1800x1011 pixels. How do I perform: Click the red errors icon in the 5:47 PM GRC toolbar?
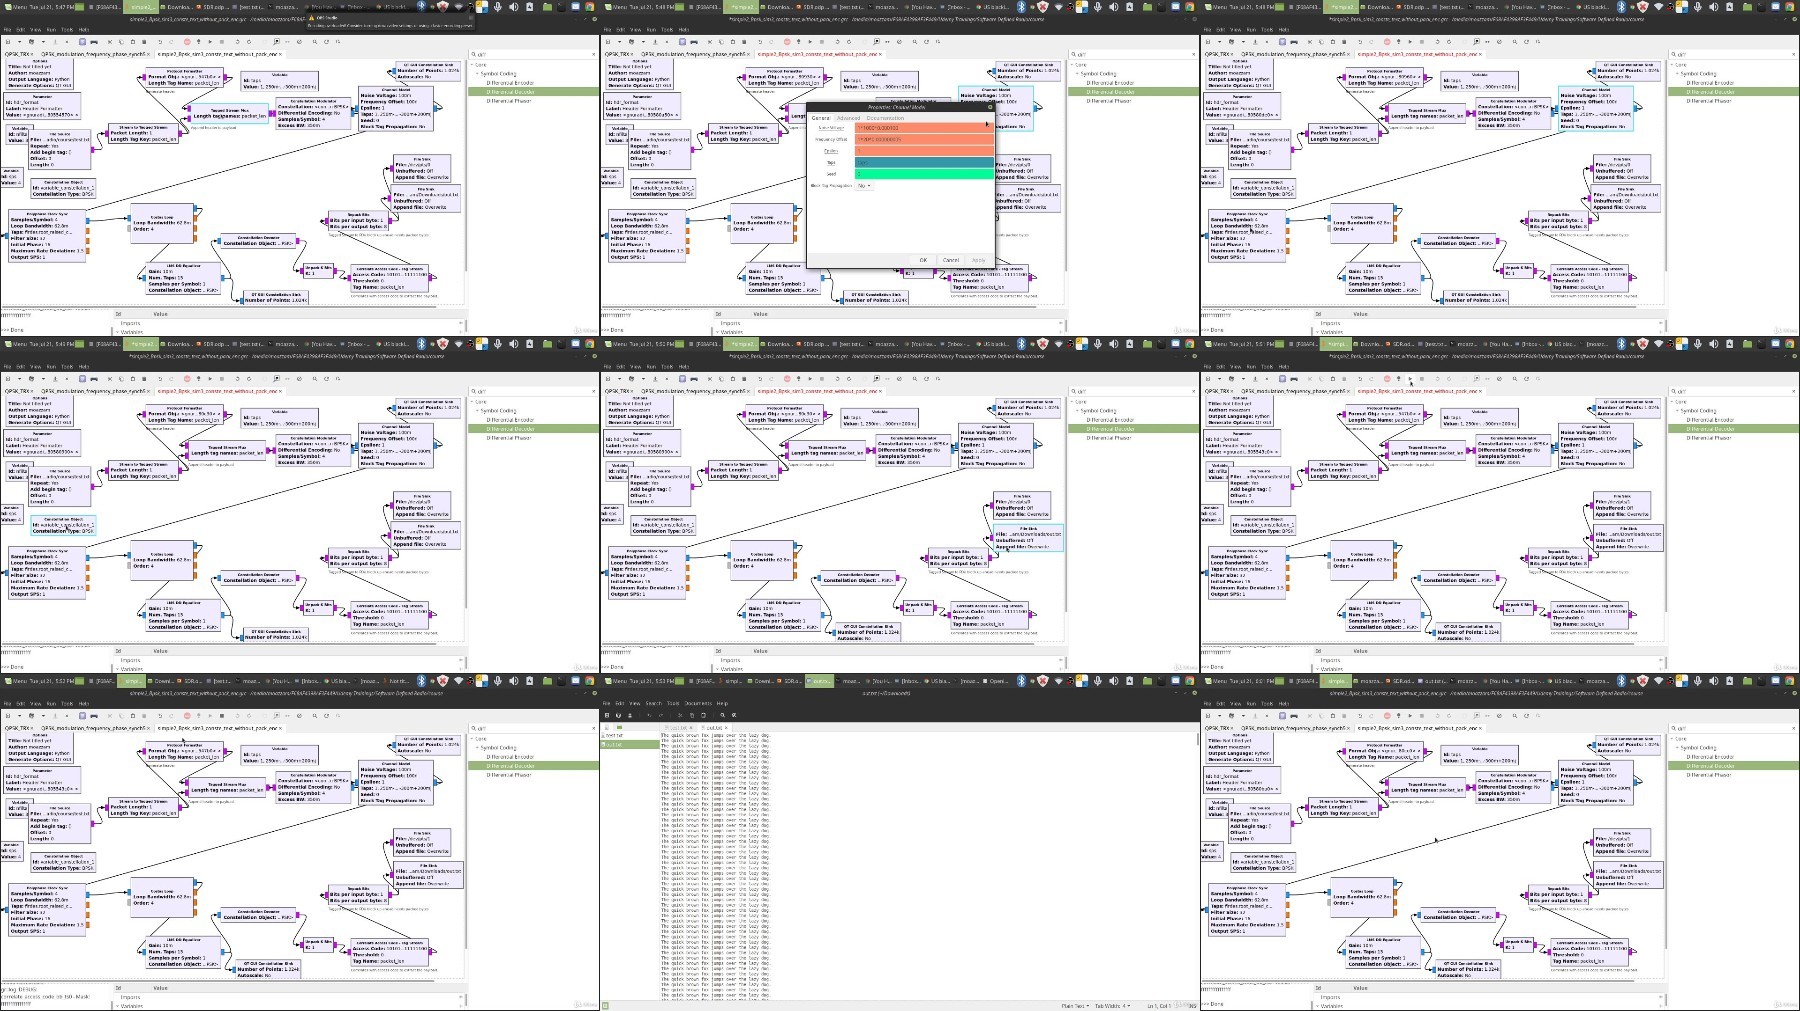[187, 42]
